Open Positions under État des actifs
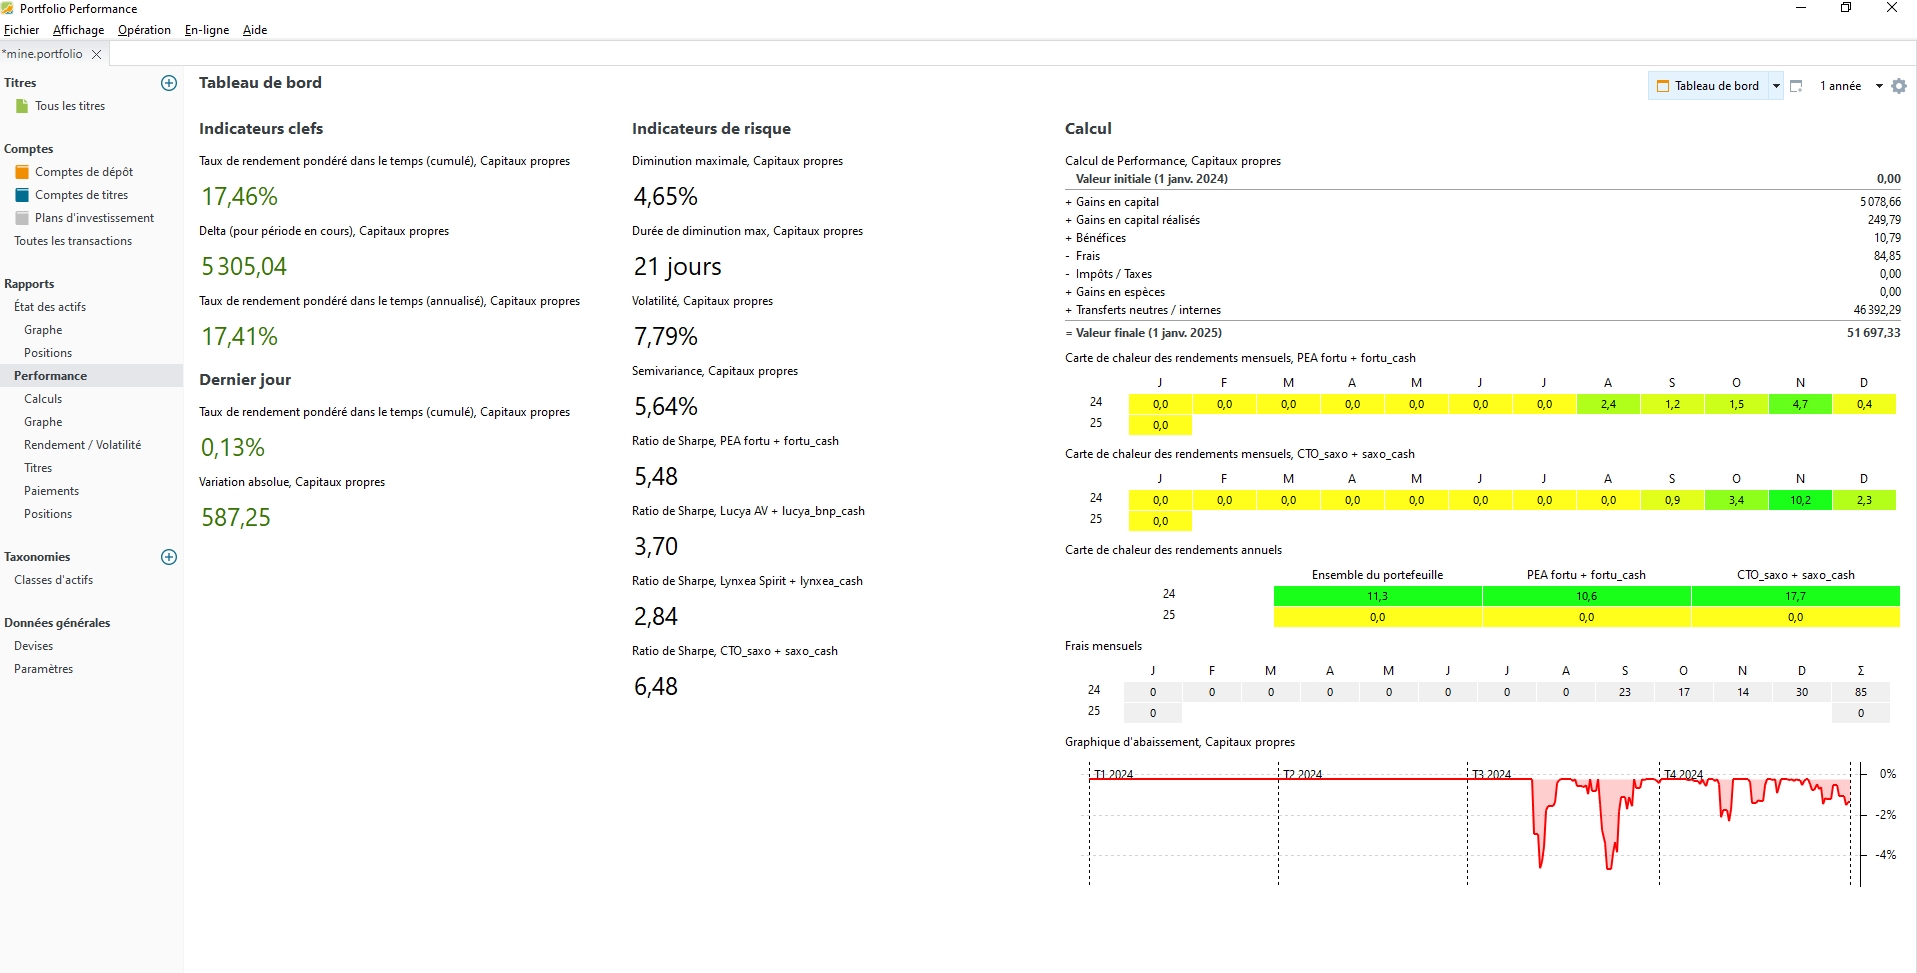Viewport: 1917px width, 973px height. [48, 353]
